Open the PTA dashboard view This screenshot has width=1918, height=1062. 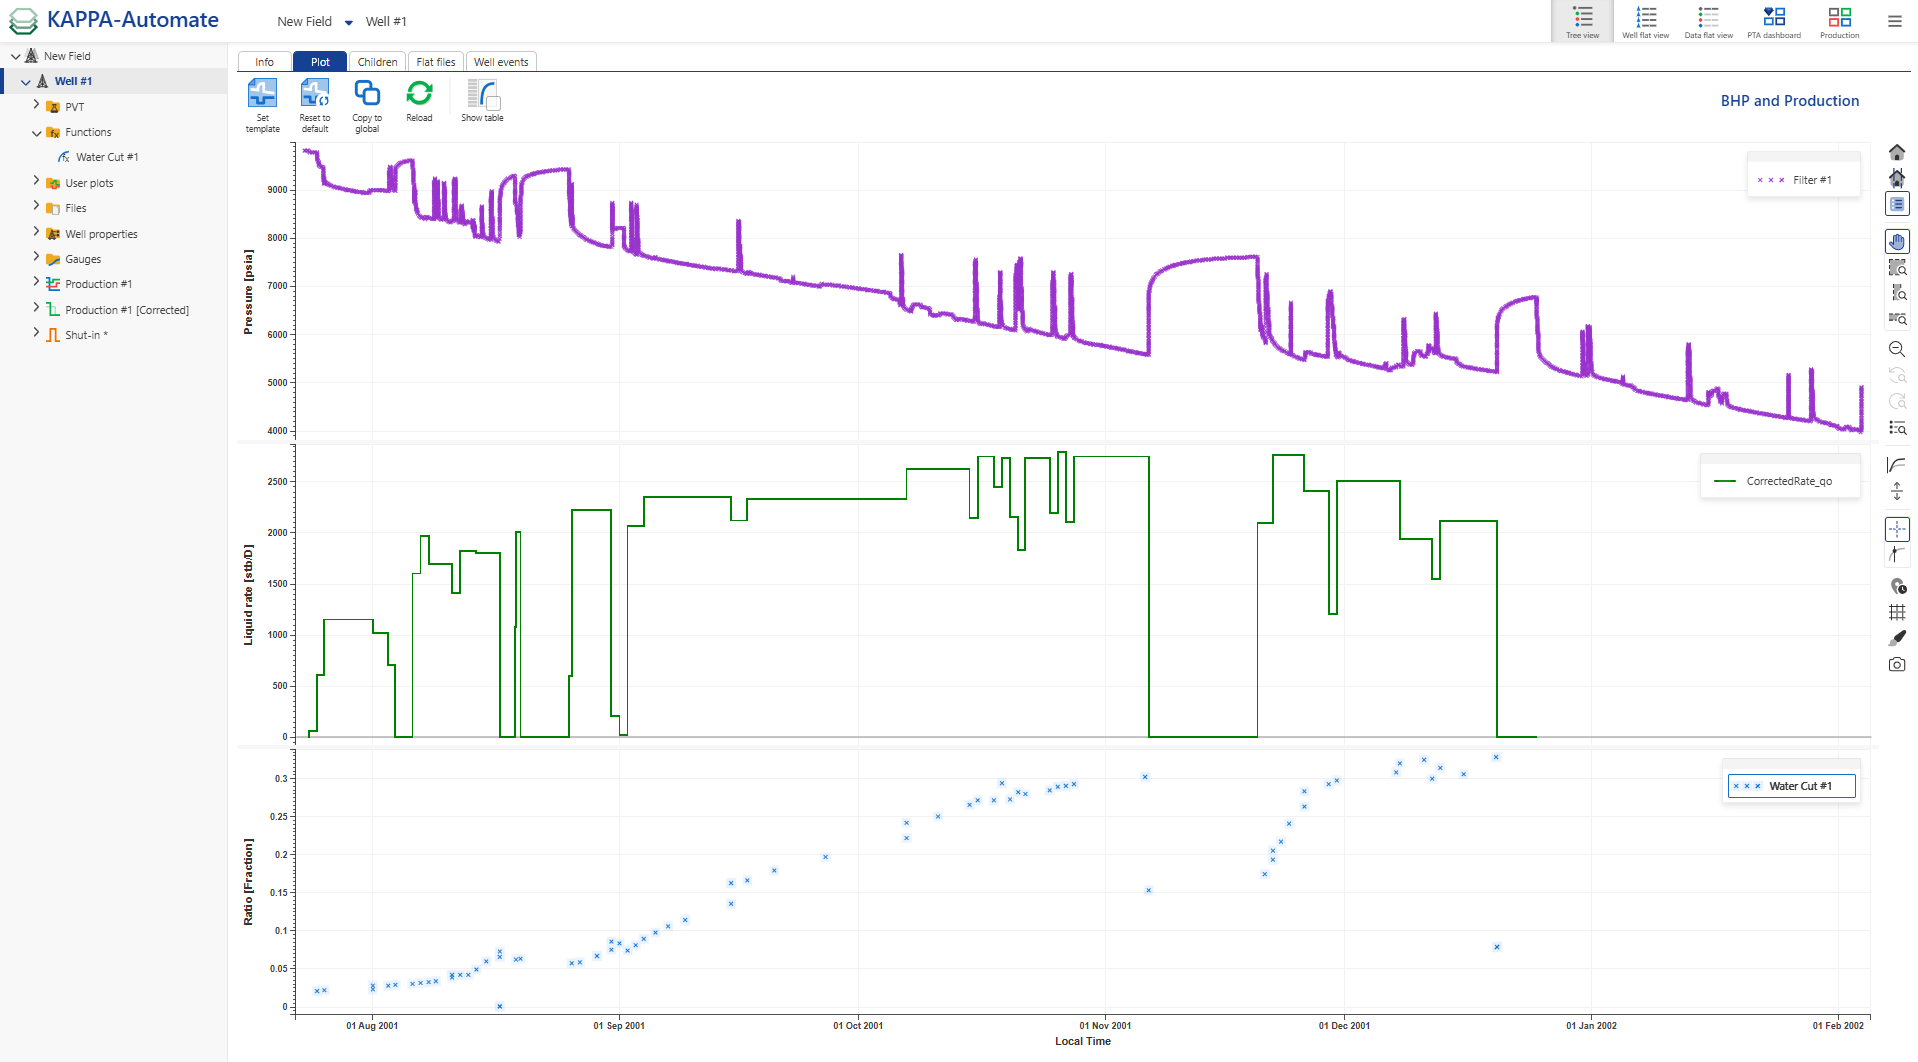(1773, 21)
